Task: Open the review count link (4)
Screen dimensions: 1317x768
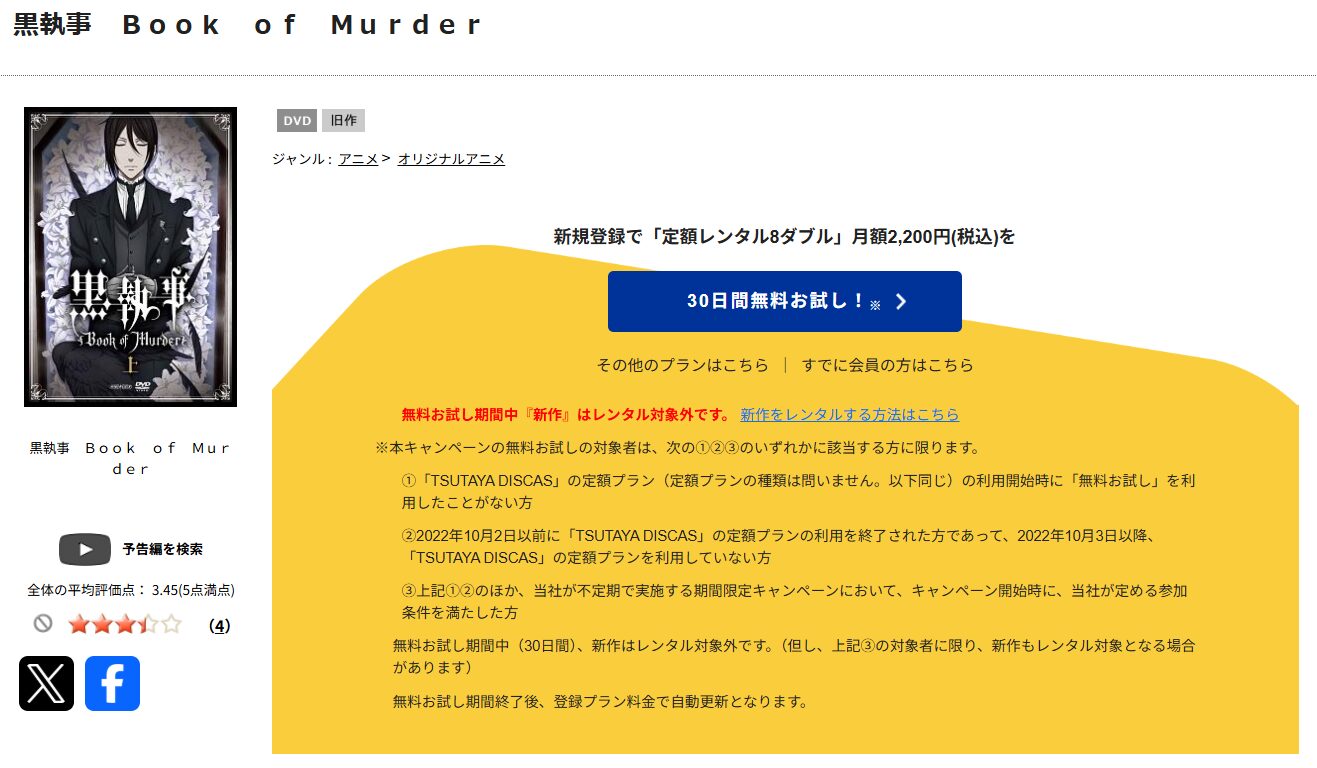Action: point(220,626)
